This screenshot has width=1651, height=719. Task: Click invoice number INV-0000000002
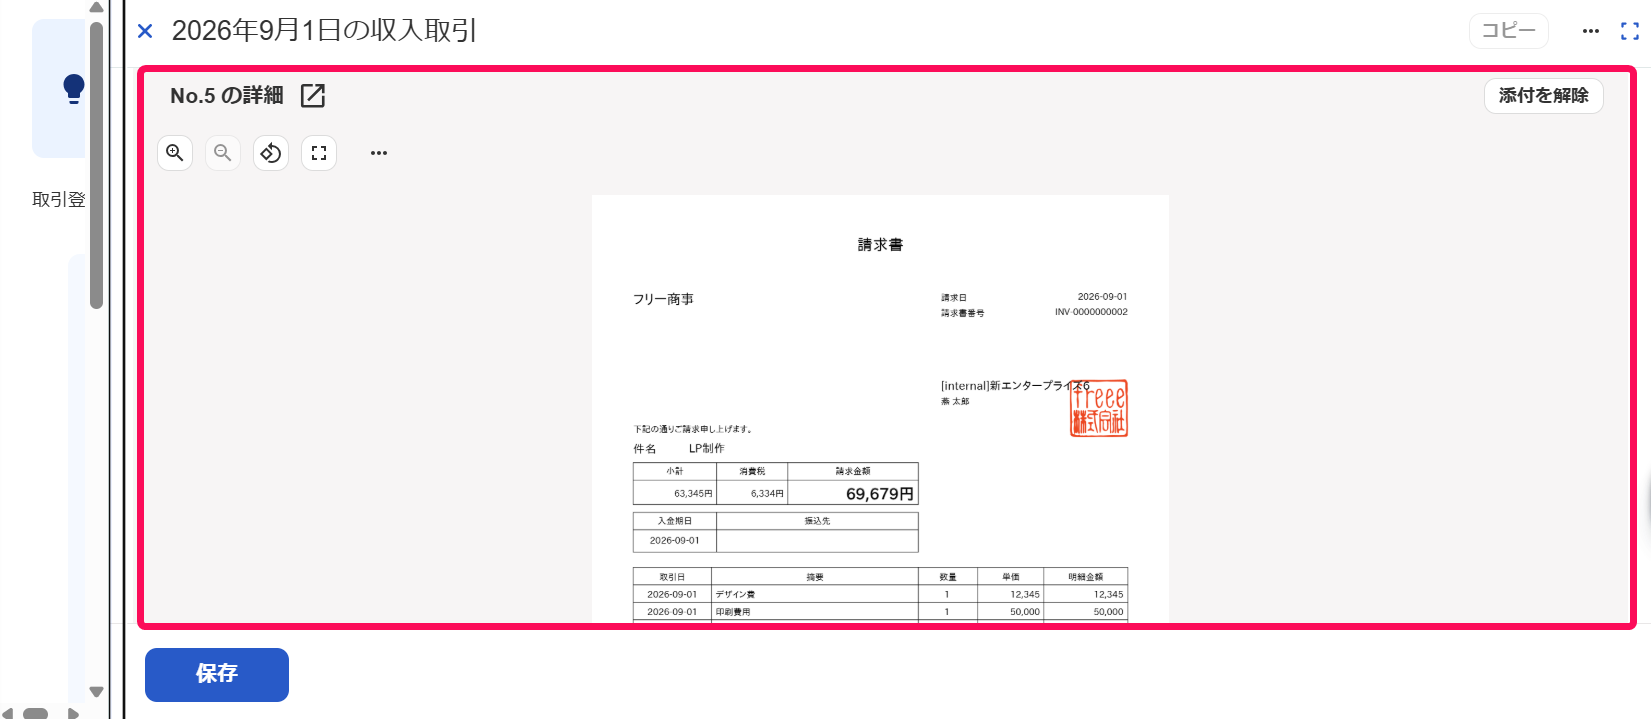click(1091, 312)
